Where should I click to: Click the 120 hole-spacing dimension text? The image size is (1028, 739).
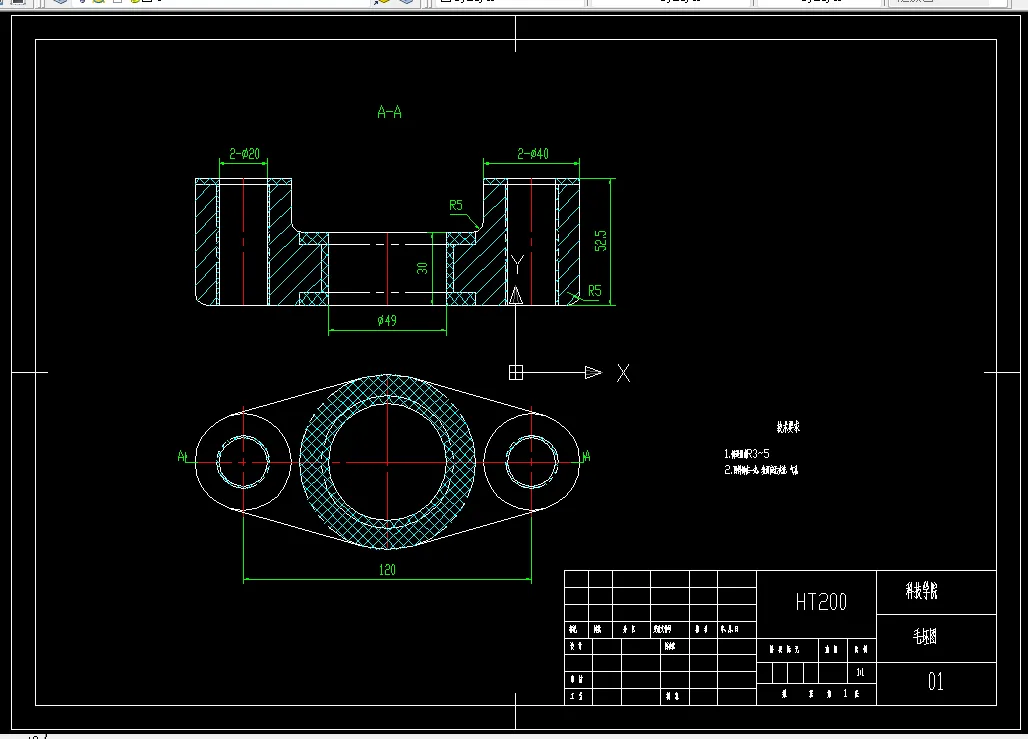coord(387,569)
